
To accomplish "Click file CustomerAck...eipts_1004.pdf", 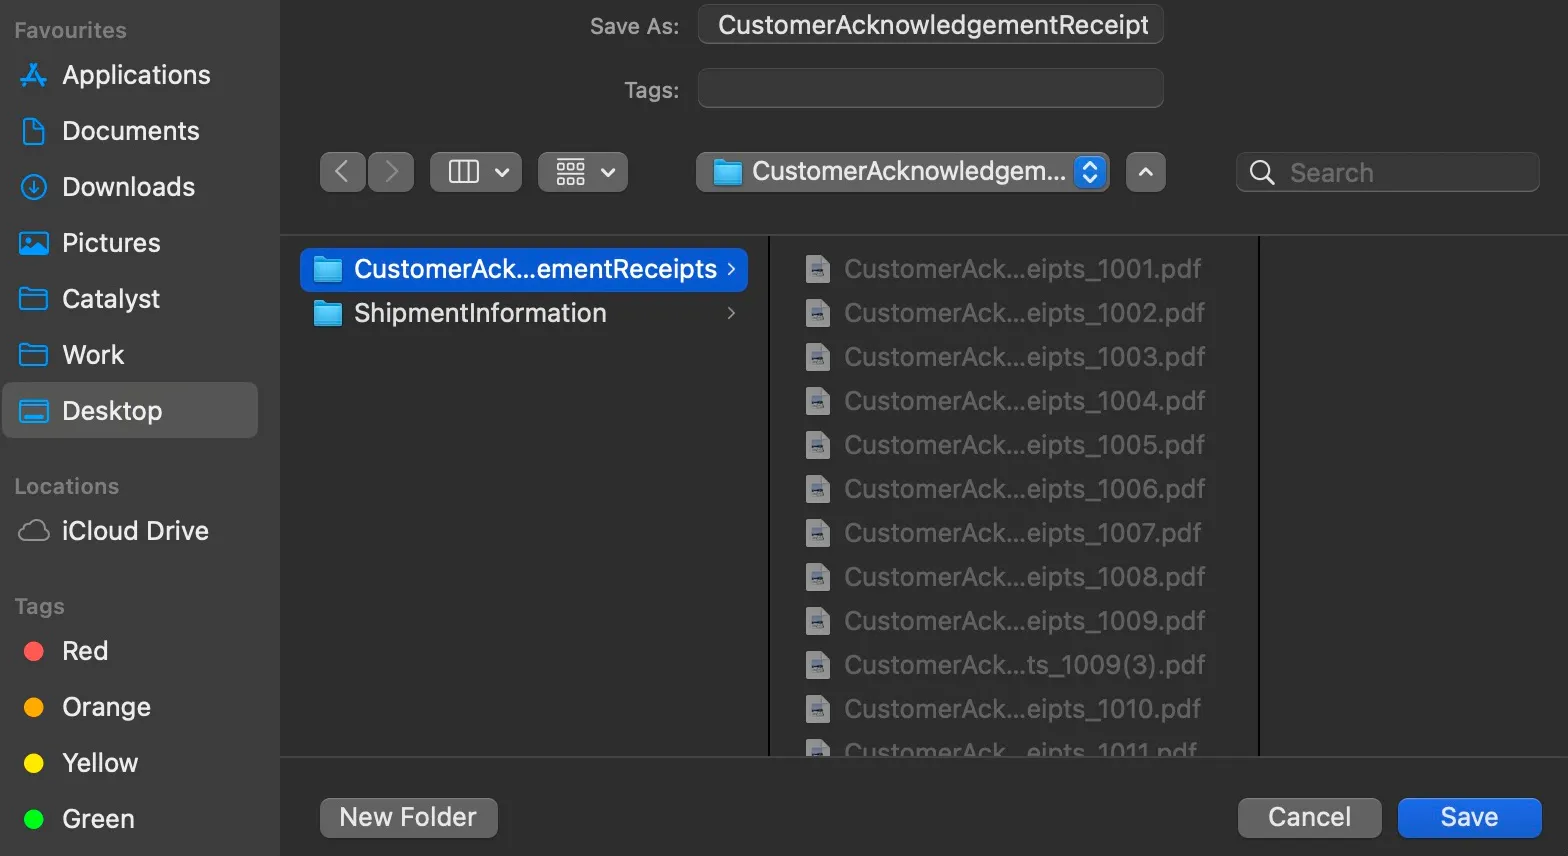I will coord(1014,401).
